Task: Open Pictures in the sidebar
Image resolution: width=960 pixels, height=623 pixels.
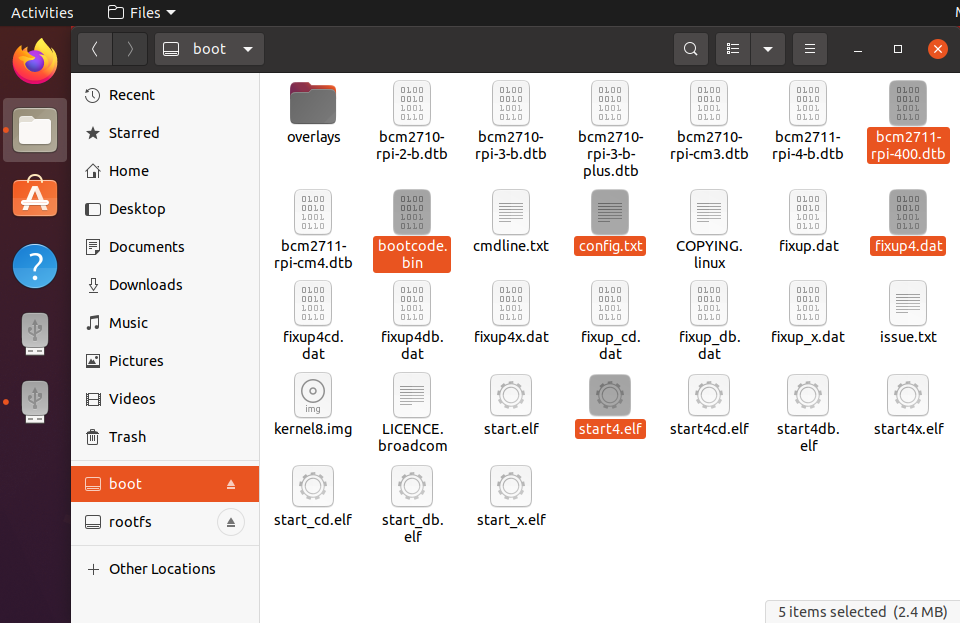Action: [165, 360]
